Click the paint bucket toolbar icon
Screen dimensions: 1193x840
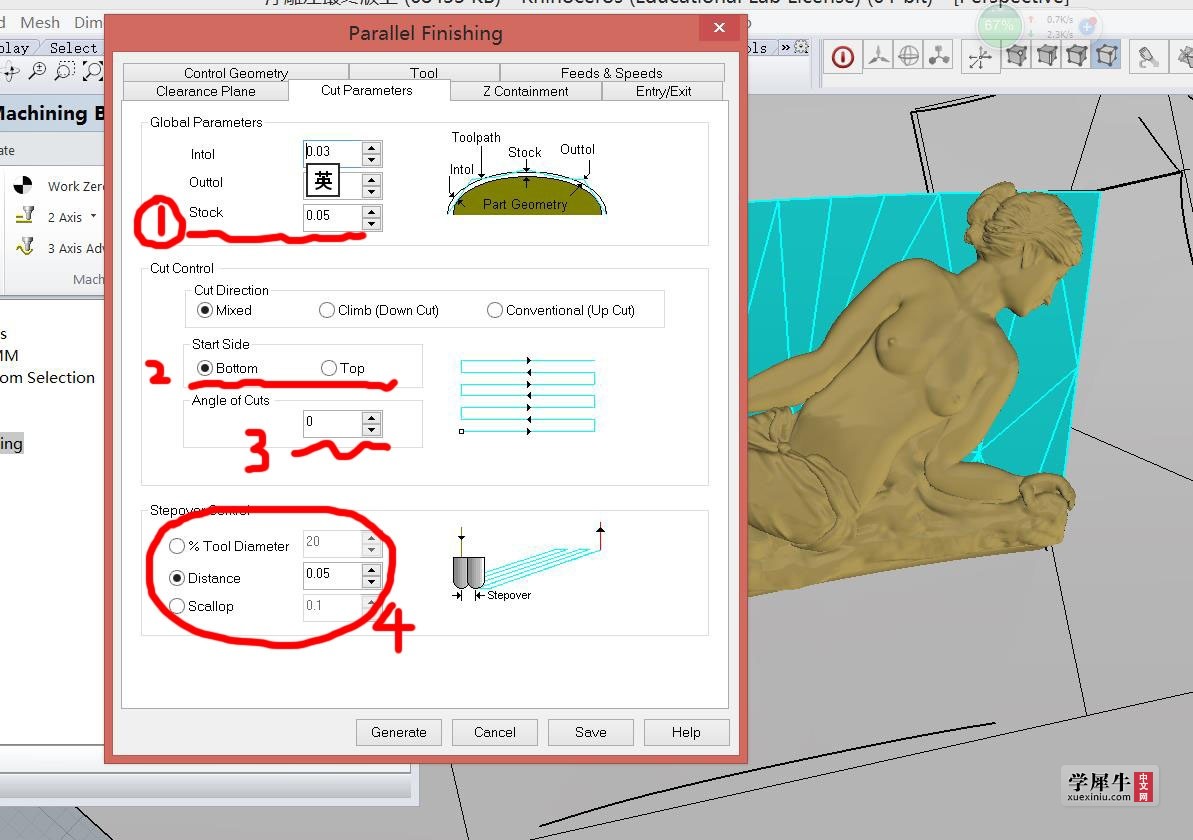point(1147,57)
